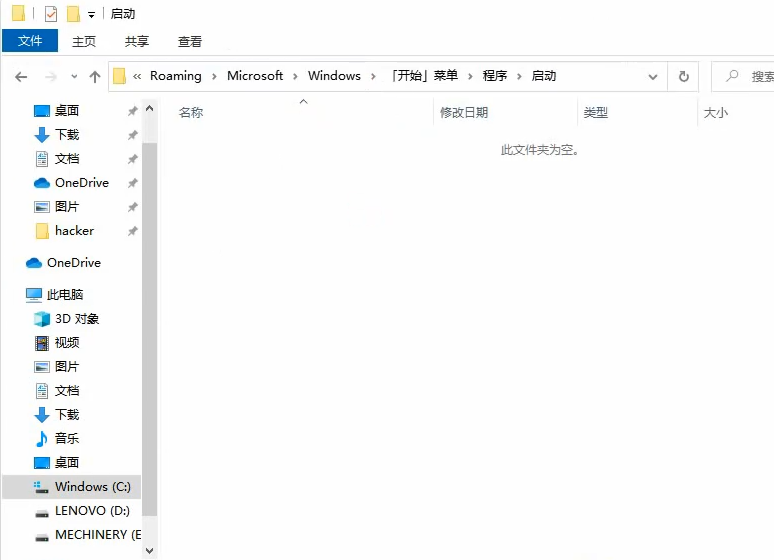Viewport: 774px width, 560px height.
Task: Open 3D 对象 under 此电脑
Action: 77,319
